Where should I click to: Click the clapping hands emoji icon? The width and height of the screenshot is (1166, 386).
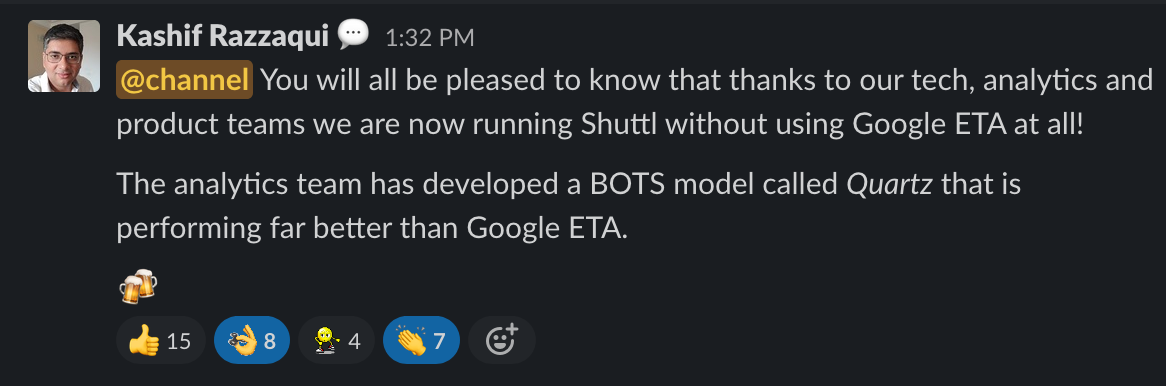pos(411,342)
